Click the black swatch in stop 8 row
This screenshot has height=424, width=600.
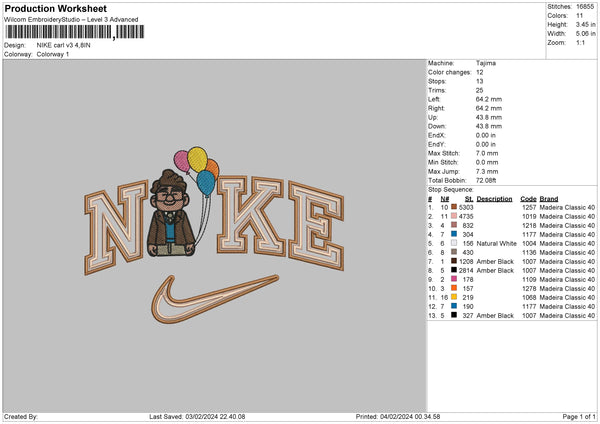click(454, 270)
